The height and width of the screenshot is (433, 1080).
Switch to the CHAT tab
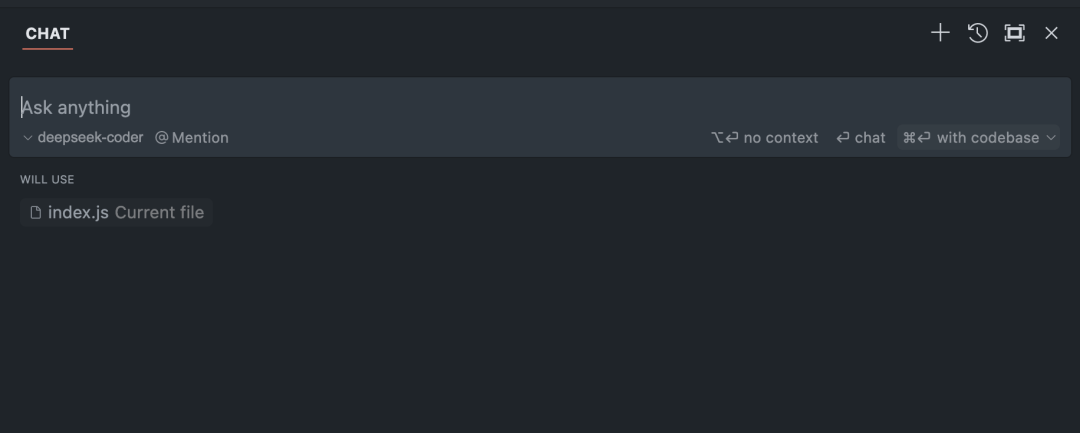click(48, 33)
